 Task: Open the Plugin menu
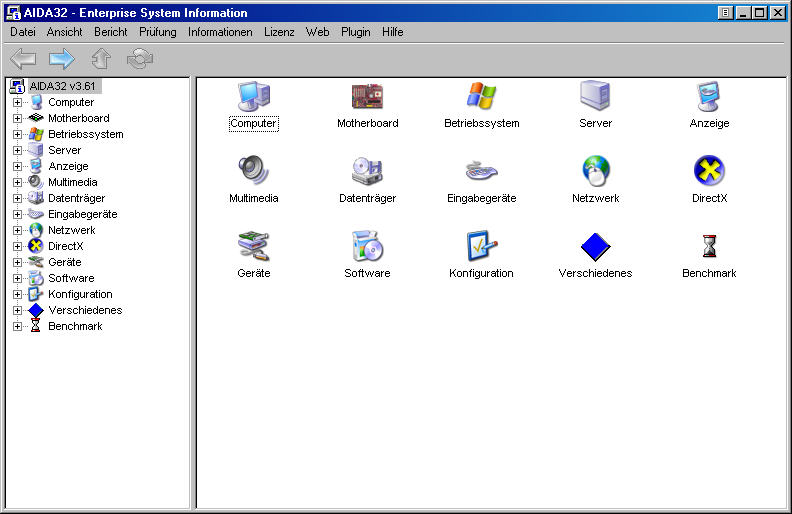(x=355, y=32)
